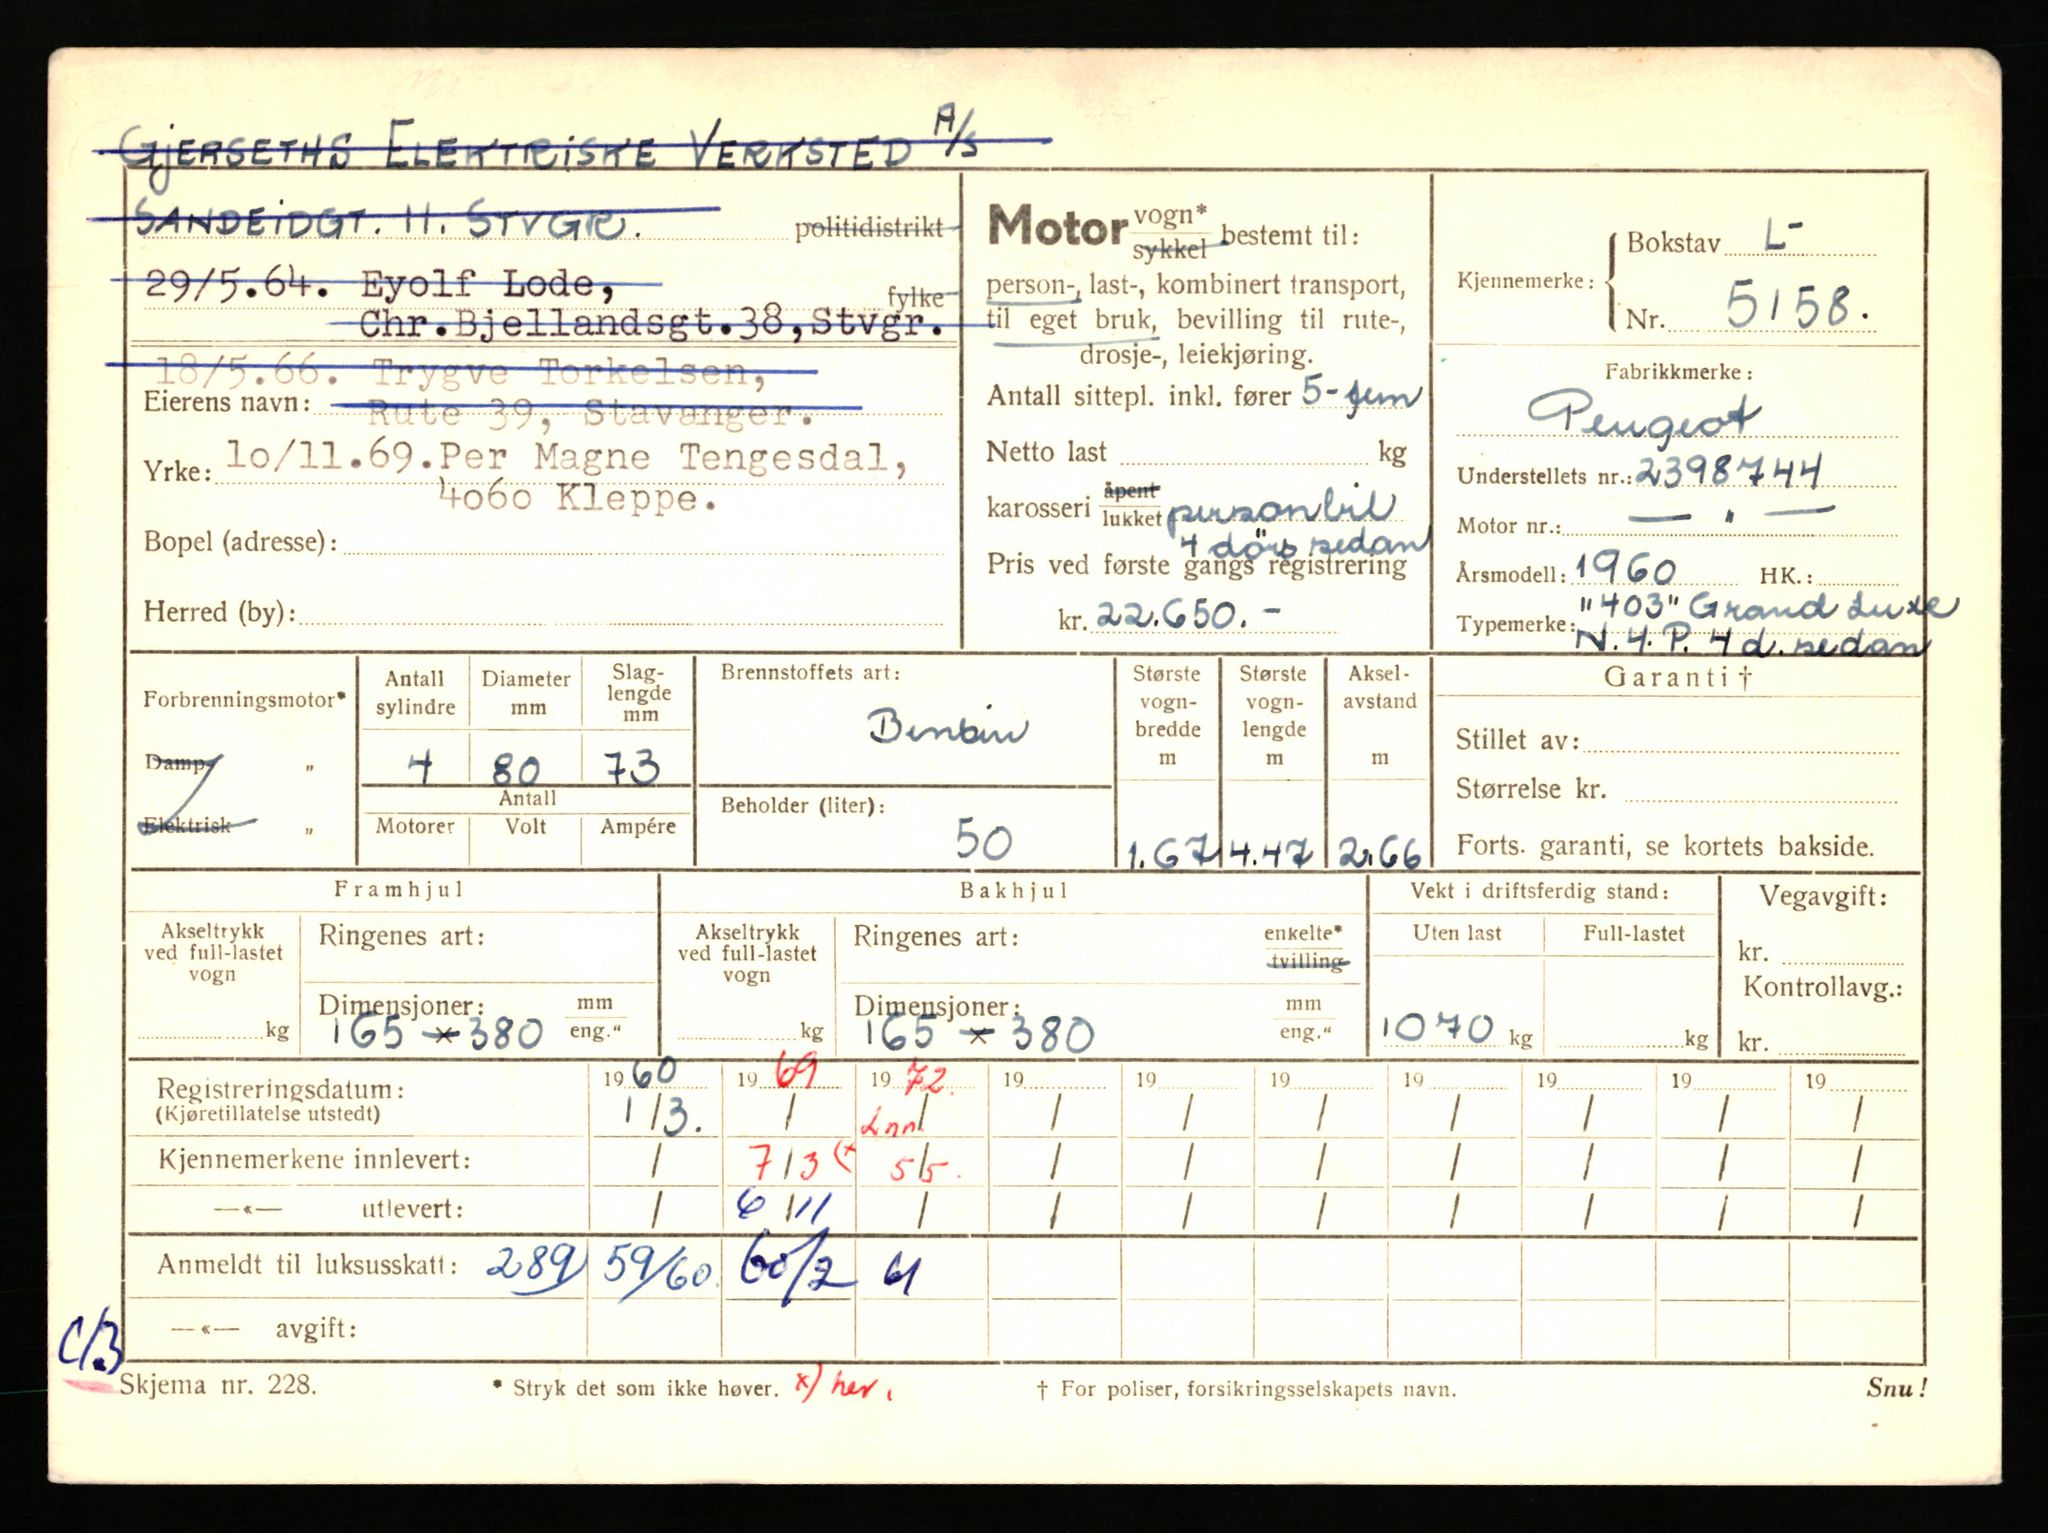Click the chassis number '2398744'

pyautogui.click(x=1730, y=470)
